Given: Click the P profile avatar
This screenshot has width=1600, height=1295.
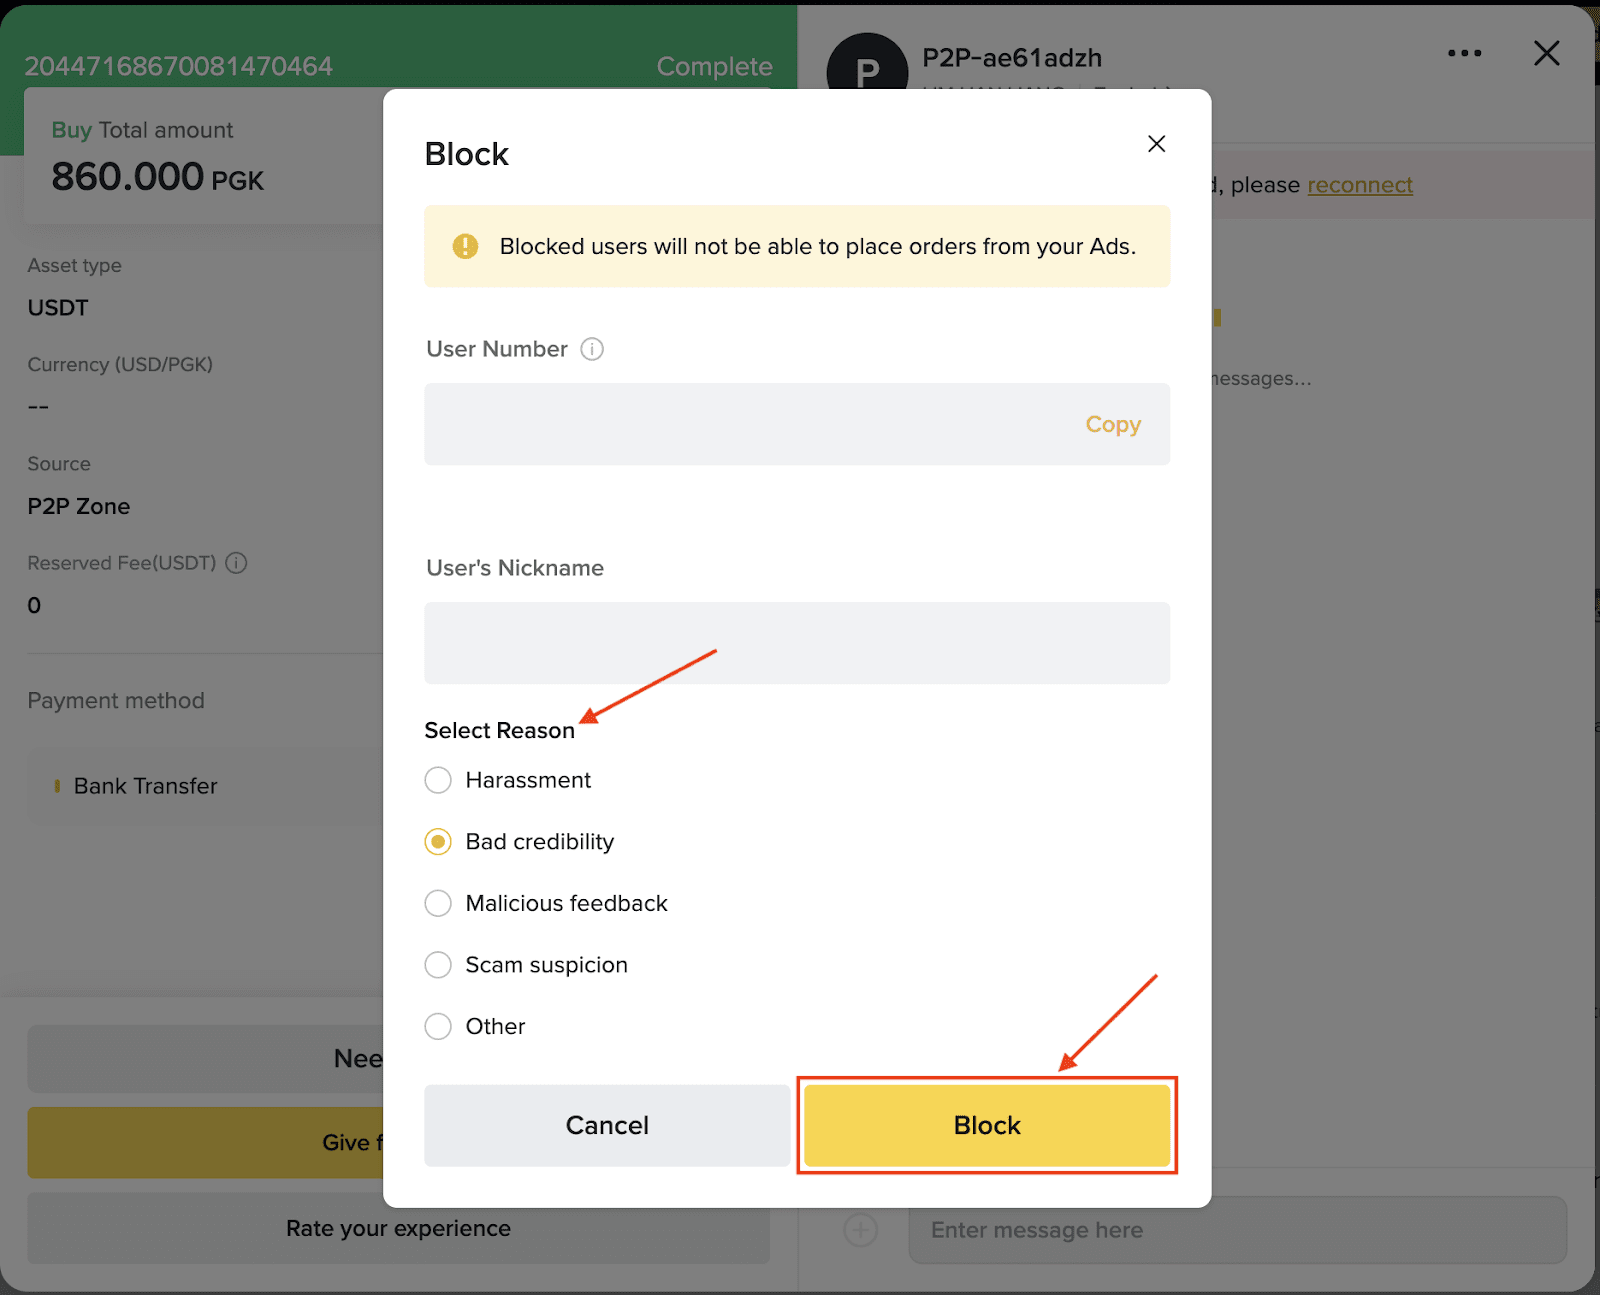Looking at the screenshot, I should click(x=867, y=65).
